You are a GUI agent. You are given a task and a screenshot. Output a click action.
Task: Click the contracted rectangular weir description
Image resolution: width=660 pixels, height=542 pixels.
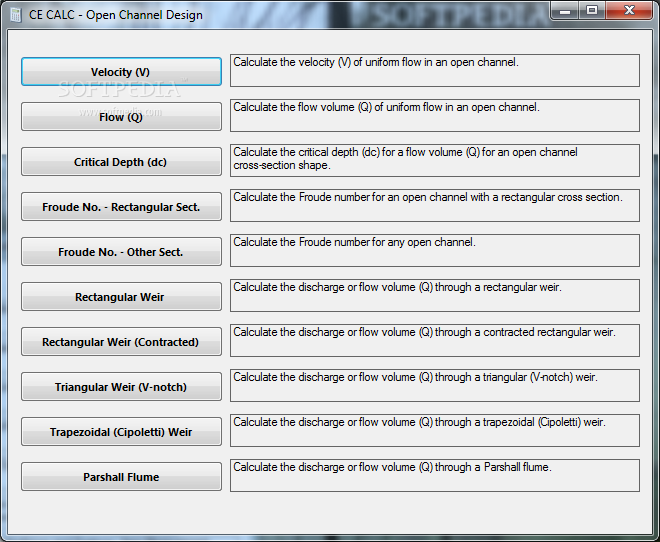(435, 340)
